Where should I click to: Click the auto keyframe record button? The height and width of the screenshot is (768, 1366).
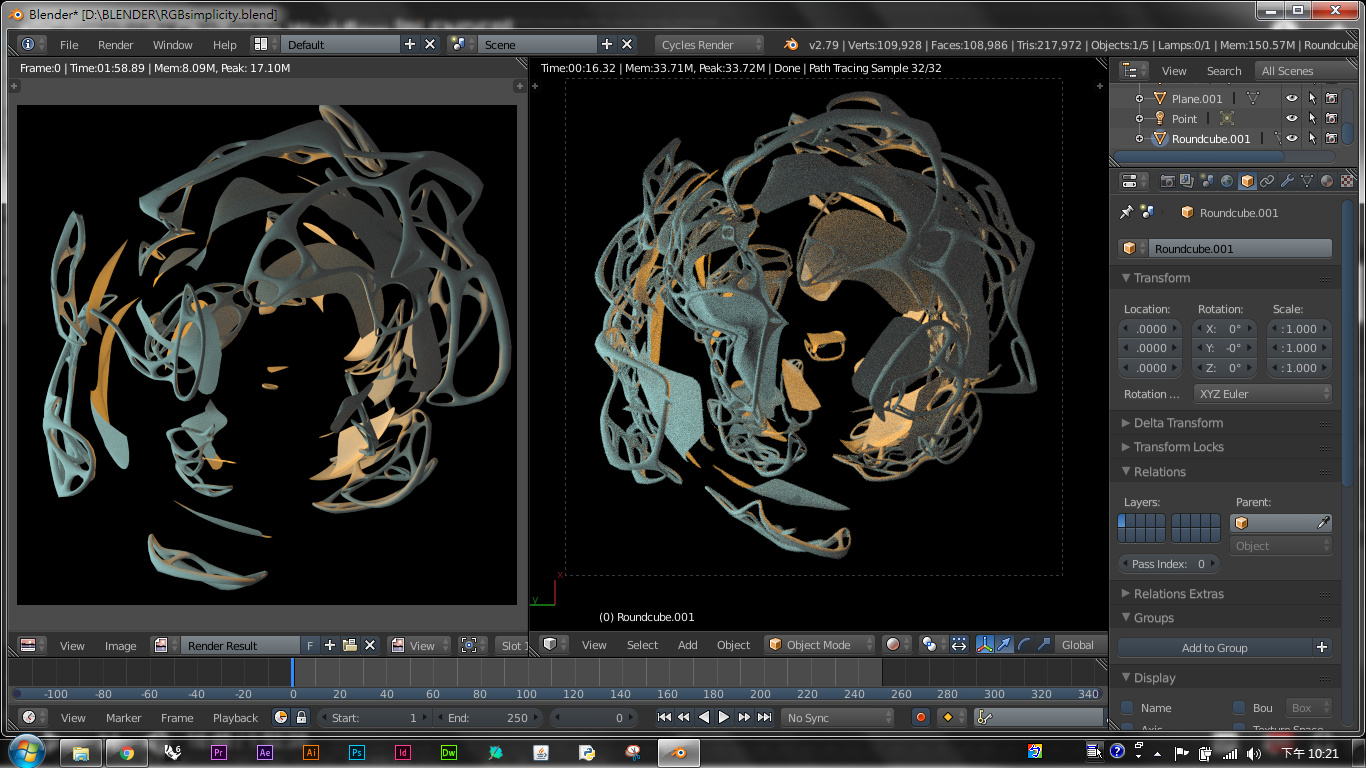pos(921,717)
